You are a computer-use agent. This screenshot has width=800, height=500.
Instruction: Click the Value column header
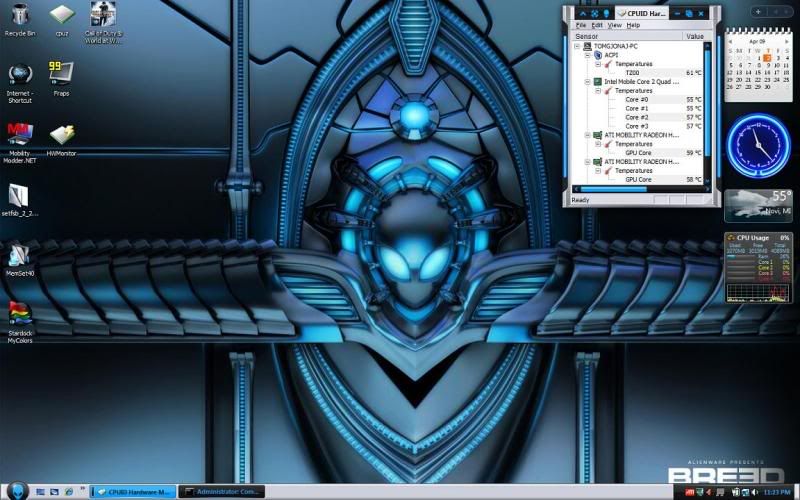(x=697, y=36)
